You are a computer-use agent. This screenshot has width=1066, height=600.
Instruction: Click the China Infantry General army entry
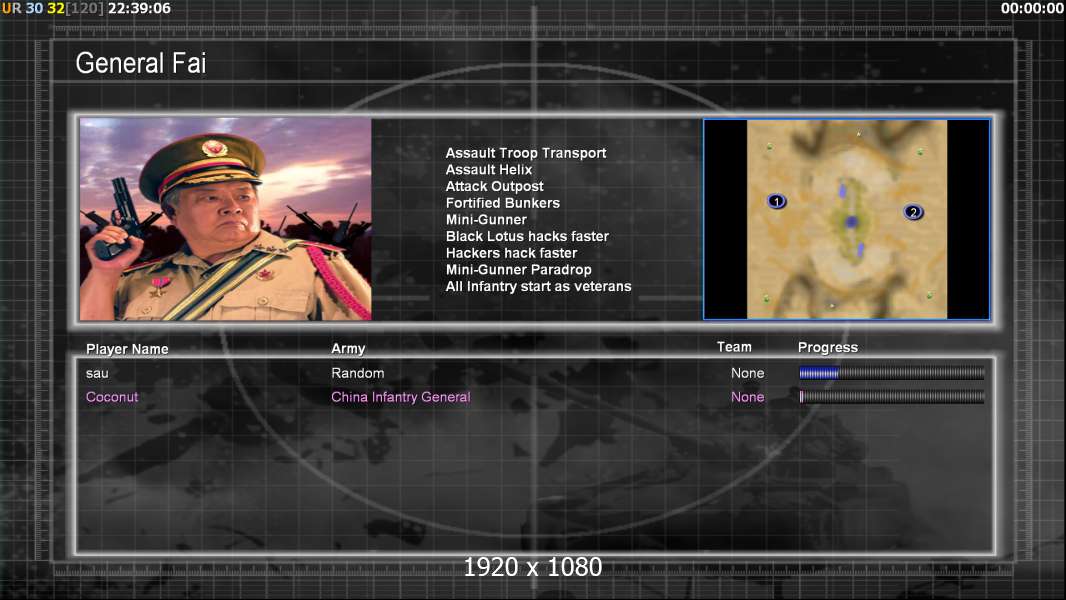point(400,397)
